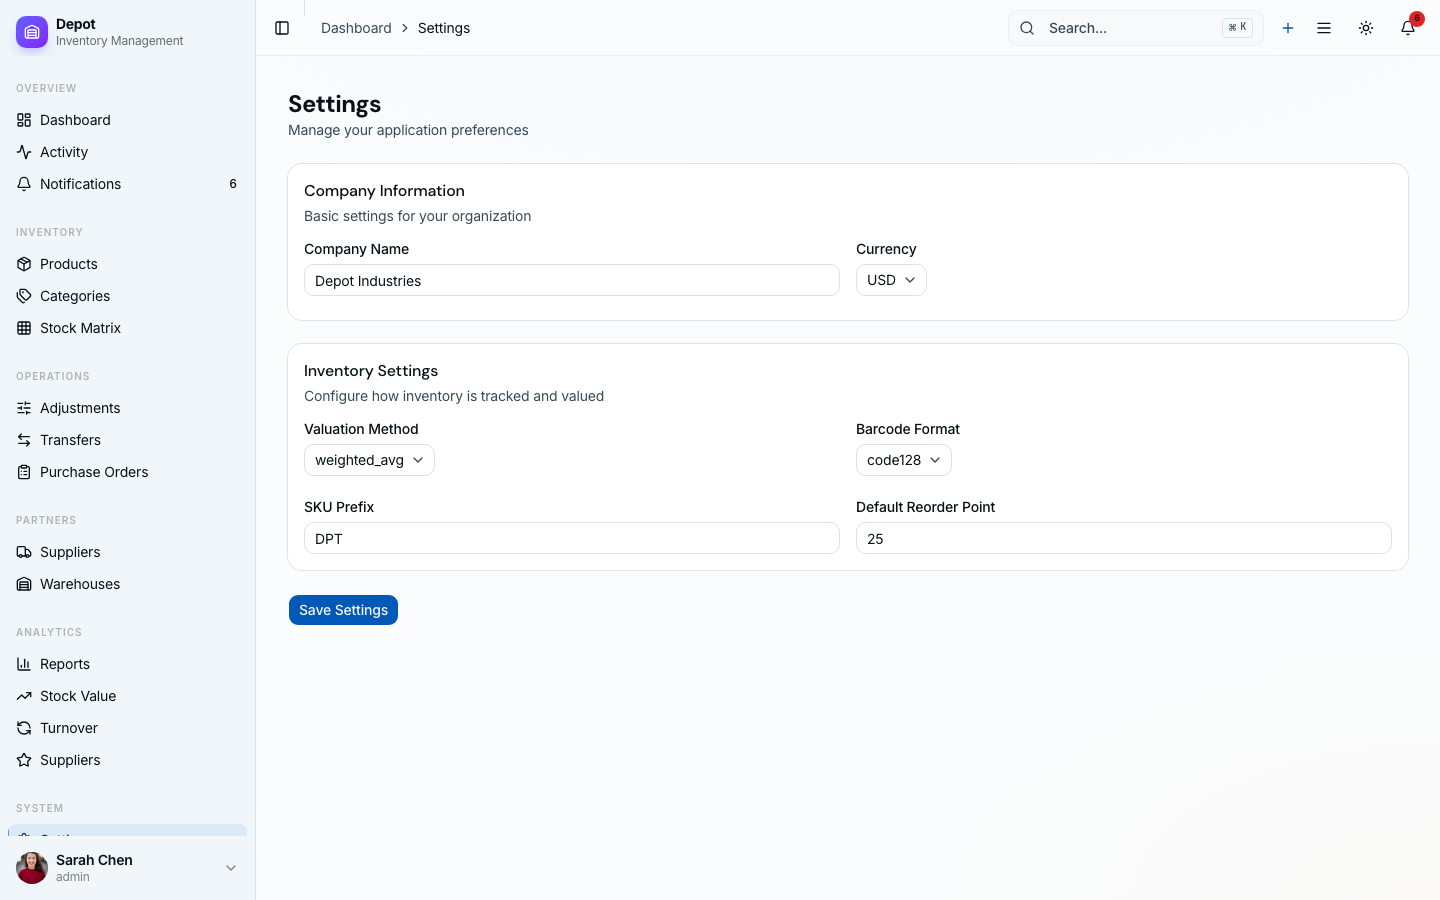
Task: Select Purchase Orders in the sidebar
Action: click(x=93, y=472)
